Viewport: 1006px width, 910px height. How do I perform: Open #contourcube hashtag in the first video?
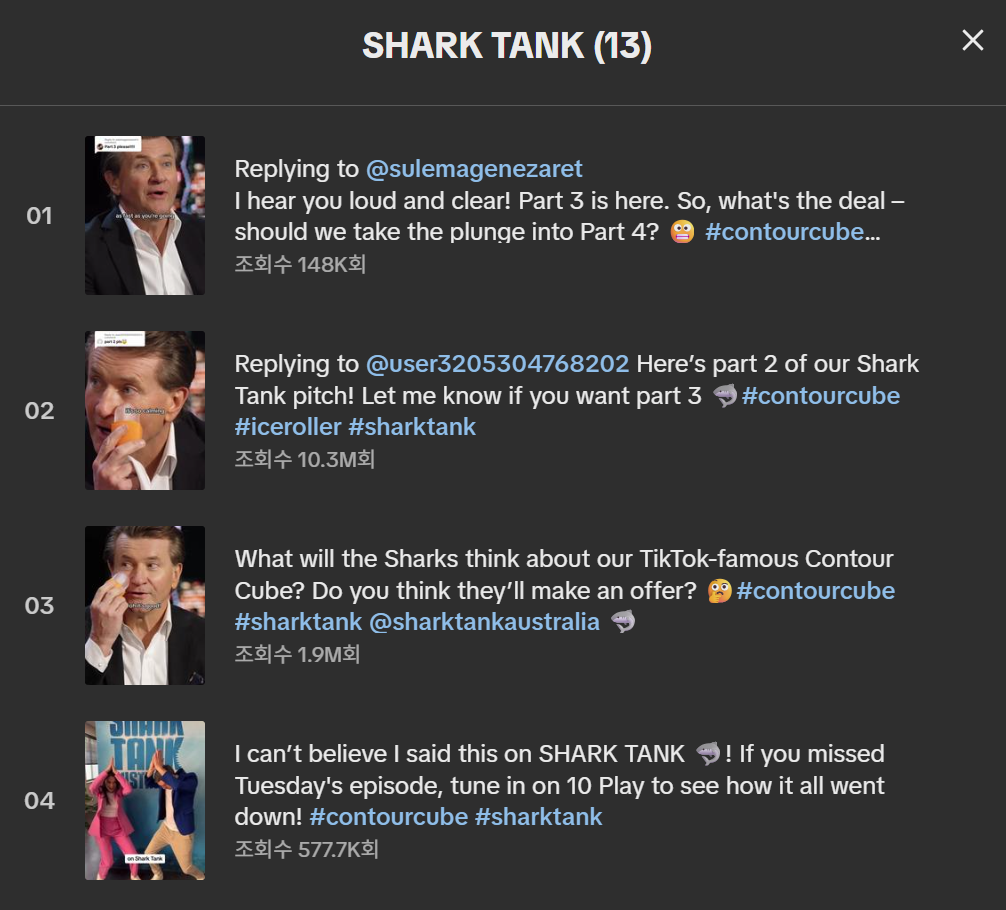pyautogui.click(x=784, y=233)
